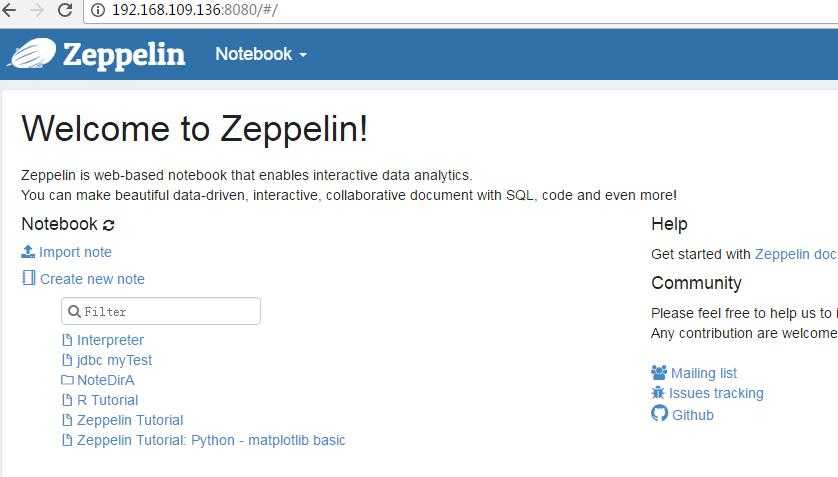838x477 pixels.
Task: Click the Import note upload icon
Action: tap(28, 252)
